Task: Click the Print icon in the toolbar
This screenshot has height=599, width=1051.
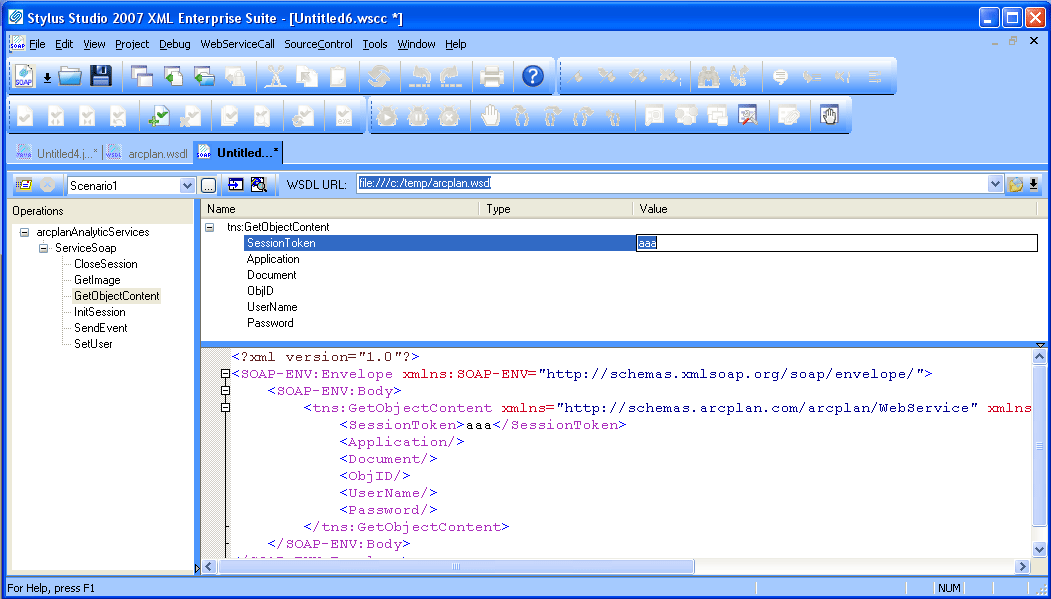Action: point(491,76)
